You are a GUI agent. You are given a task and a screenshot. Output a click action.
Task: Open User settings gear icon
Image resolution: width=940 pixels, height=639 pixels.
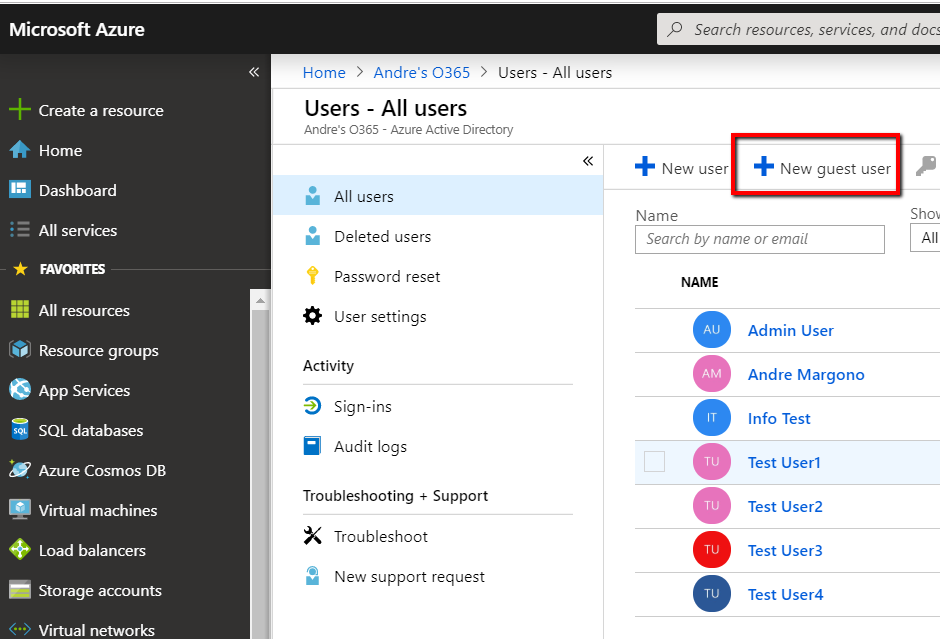[x=313, y=316]
